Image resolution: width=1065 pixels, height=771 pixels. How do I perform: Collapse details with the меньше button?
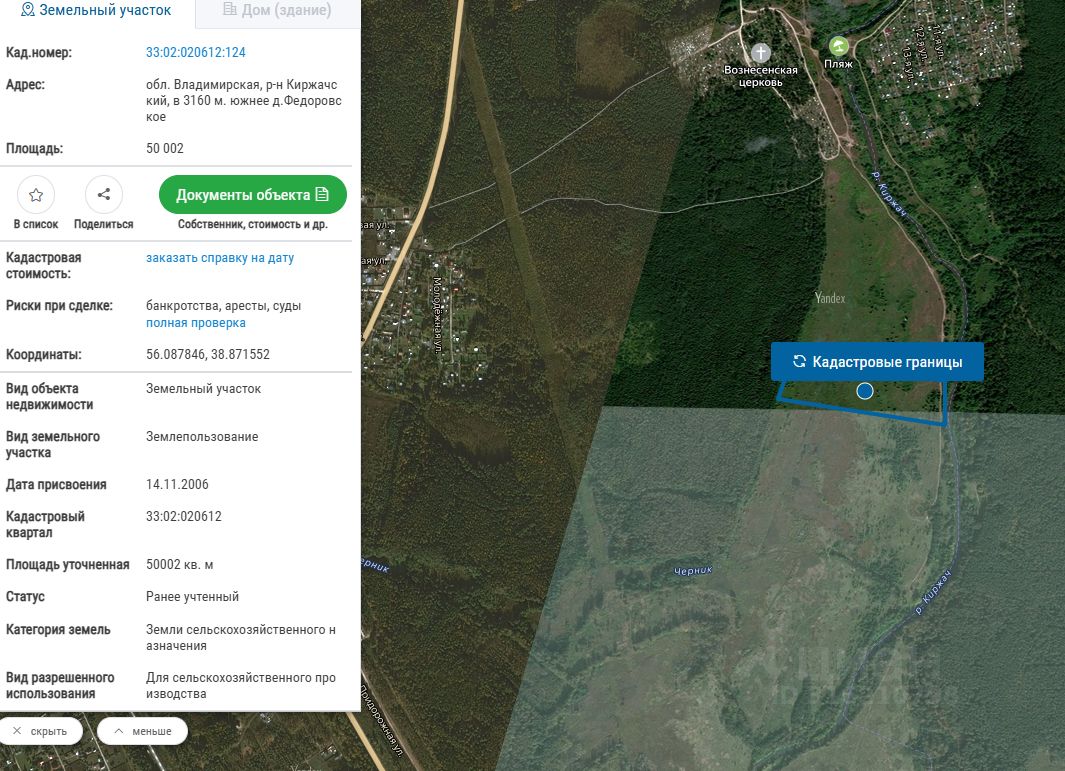pos(143,731)
